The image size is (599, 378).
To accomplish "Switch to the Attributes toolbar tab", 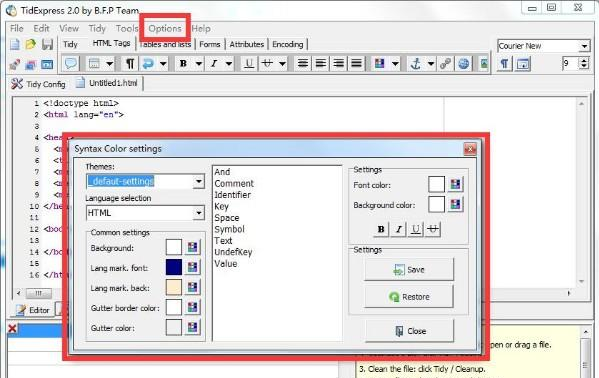I will coord(247,44).
